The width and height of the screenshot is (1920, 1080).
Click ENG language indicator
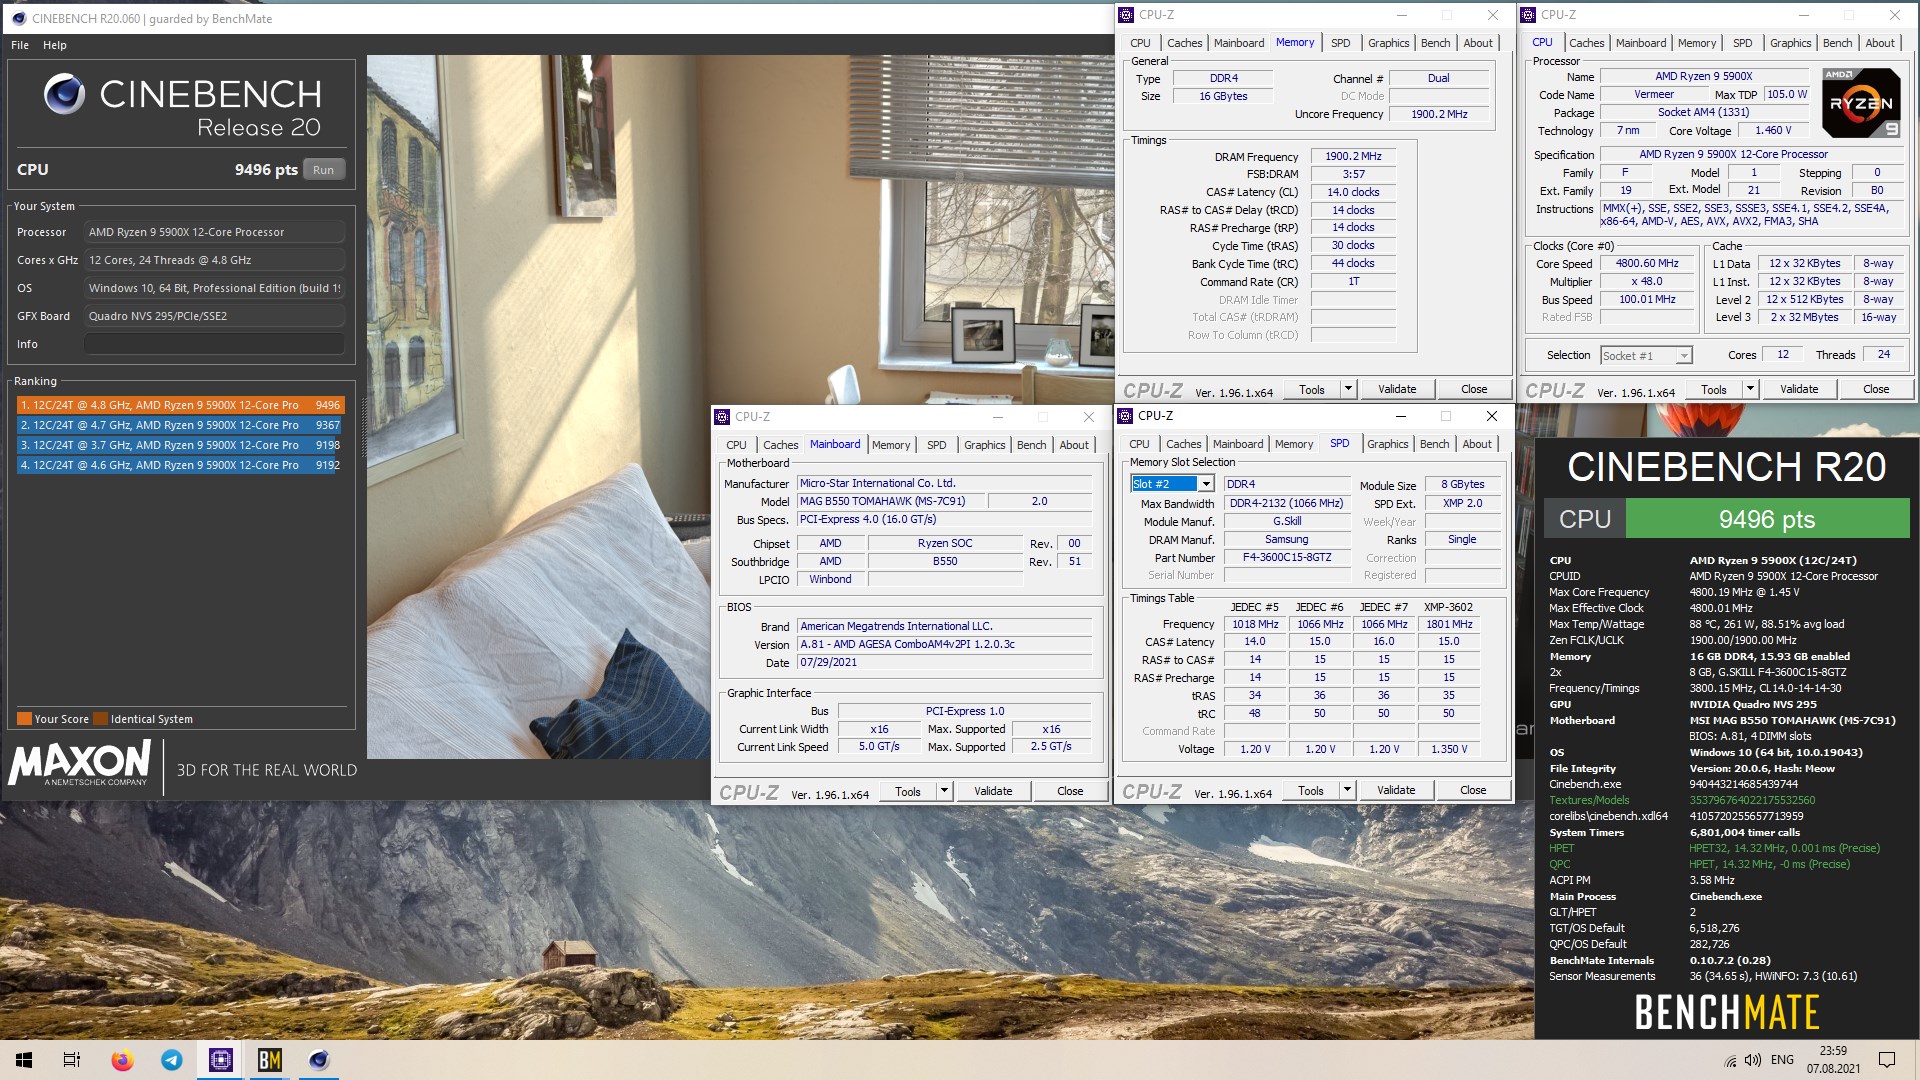pos(1782,1060)
